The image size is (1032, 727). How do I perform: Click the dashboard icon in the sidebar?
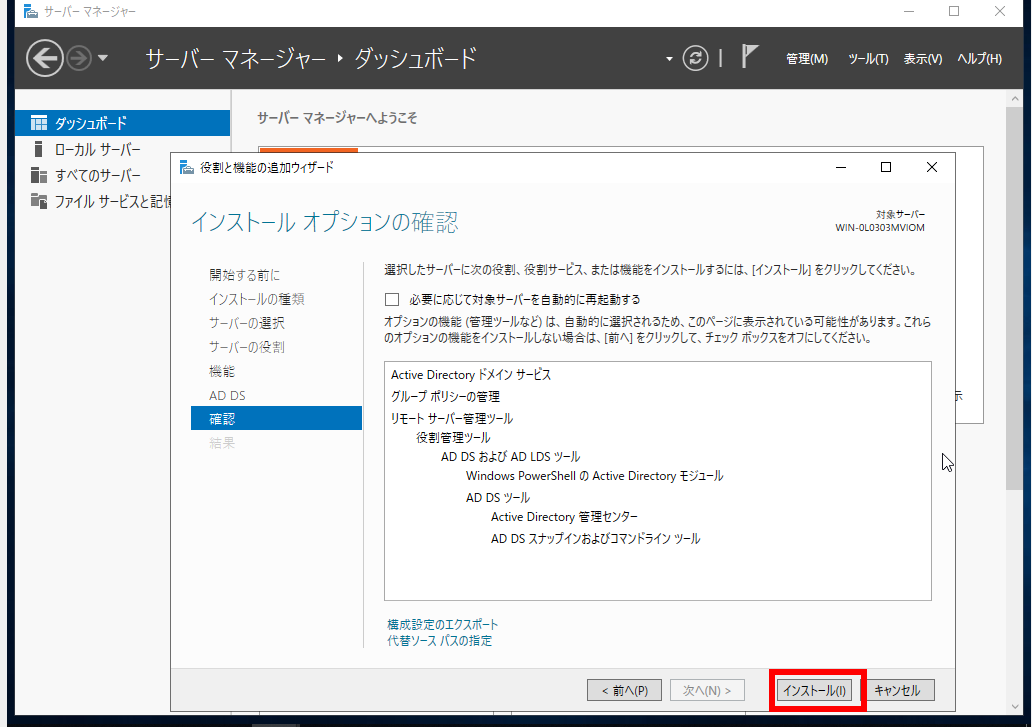(x=39, y=123)
